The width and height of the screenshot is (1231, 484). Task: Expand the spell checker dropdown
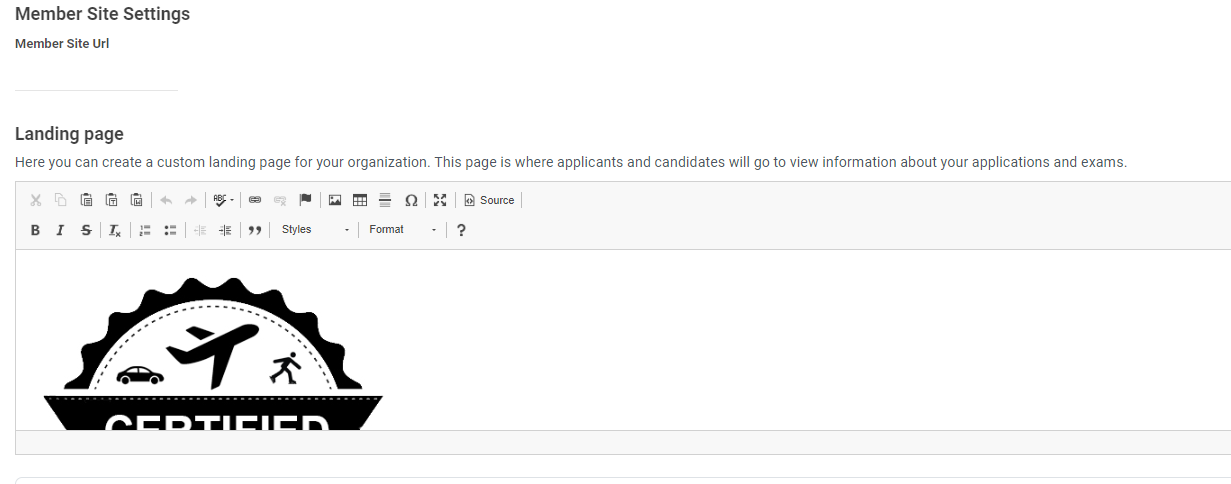224,200
